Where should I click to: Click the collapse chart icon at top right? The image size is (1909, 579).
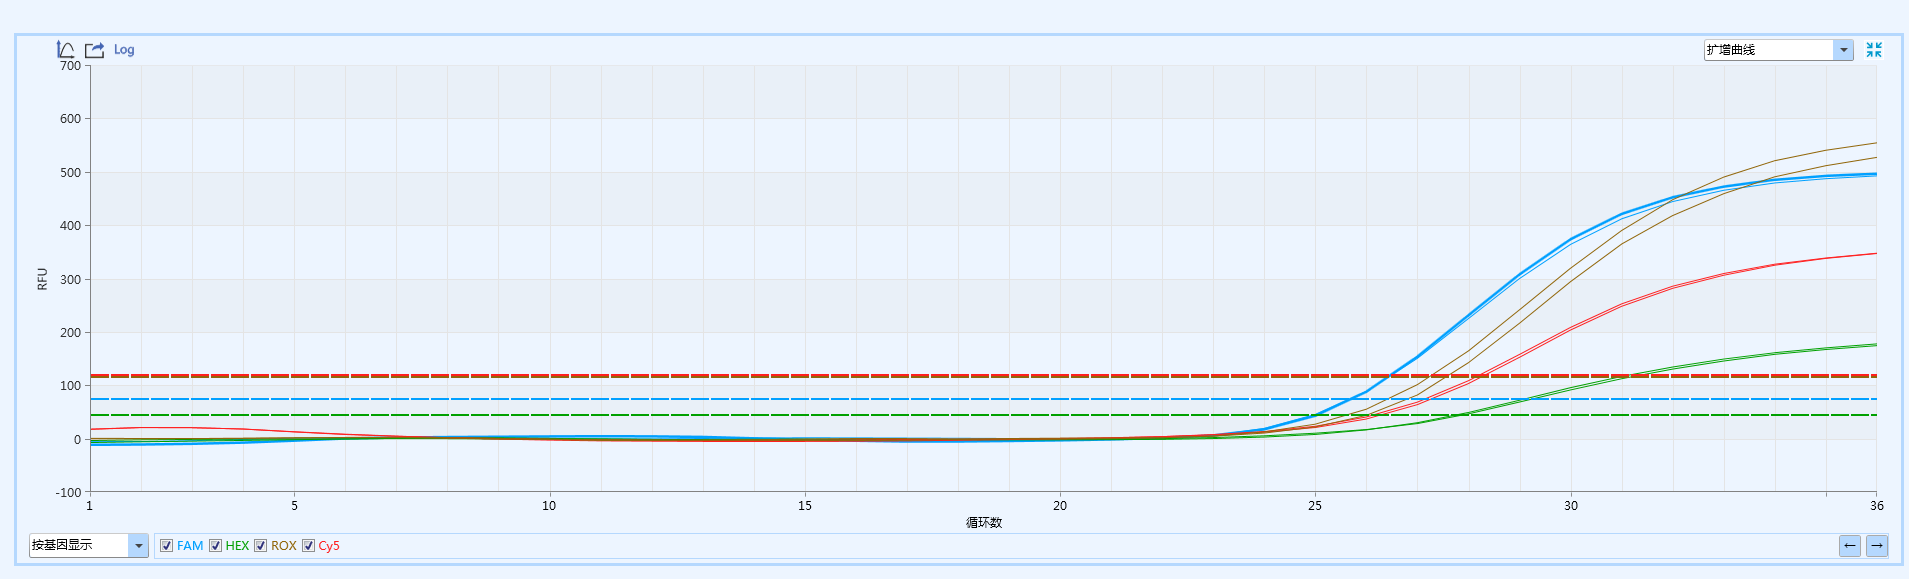(x=1874, y=50)
